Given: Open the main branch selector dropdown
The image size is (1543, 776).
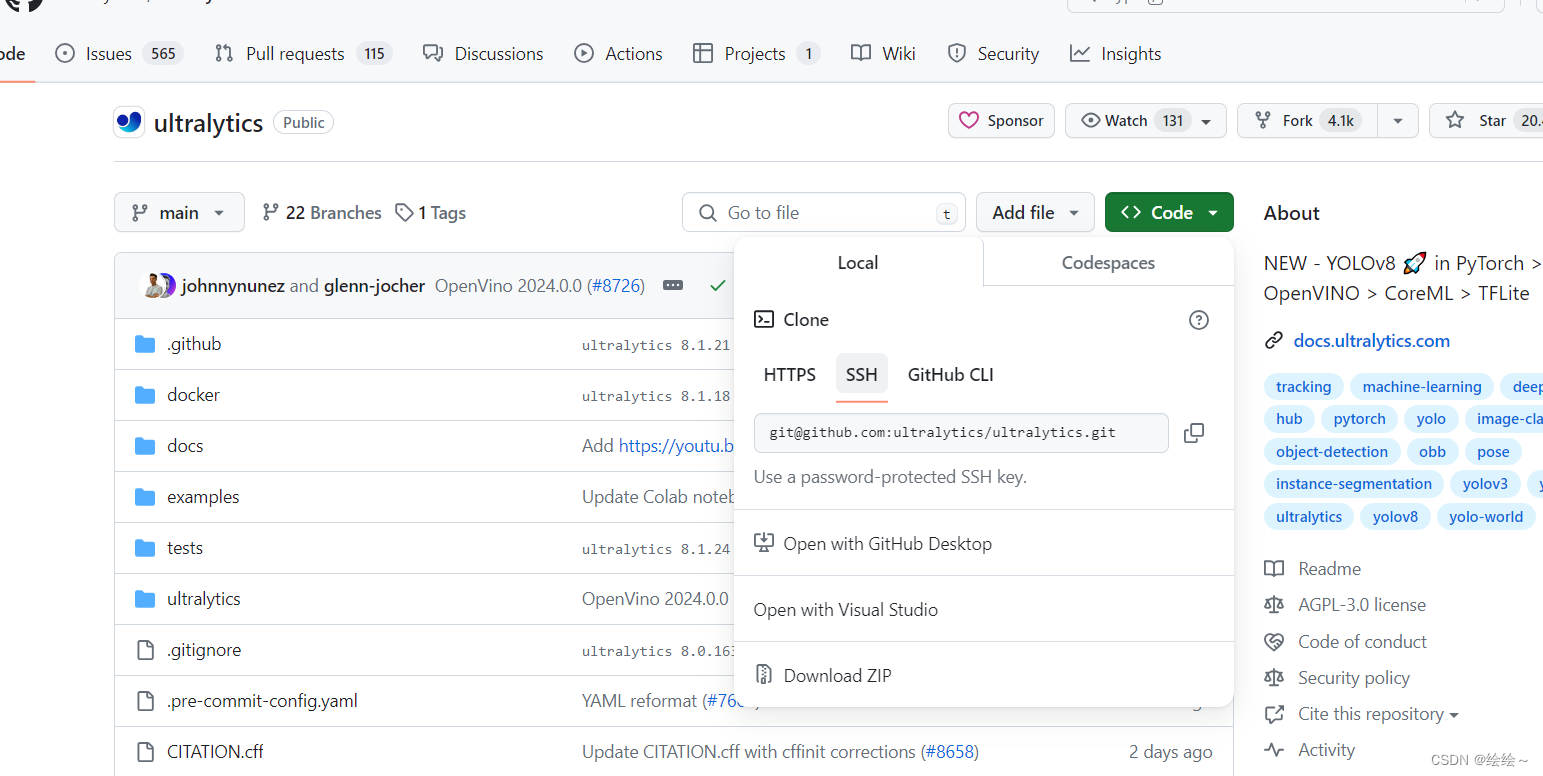Looking at the screenshot, I should click(x=180, y=212).
